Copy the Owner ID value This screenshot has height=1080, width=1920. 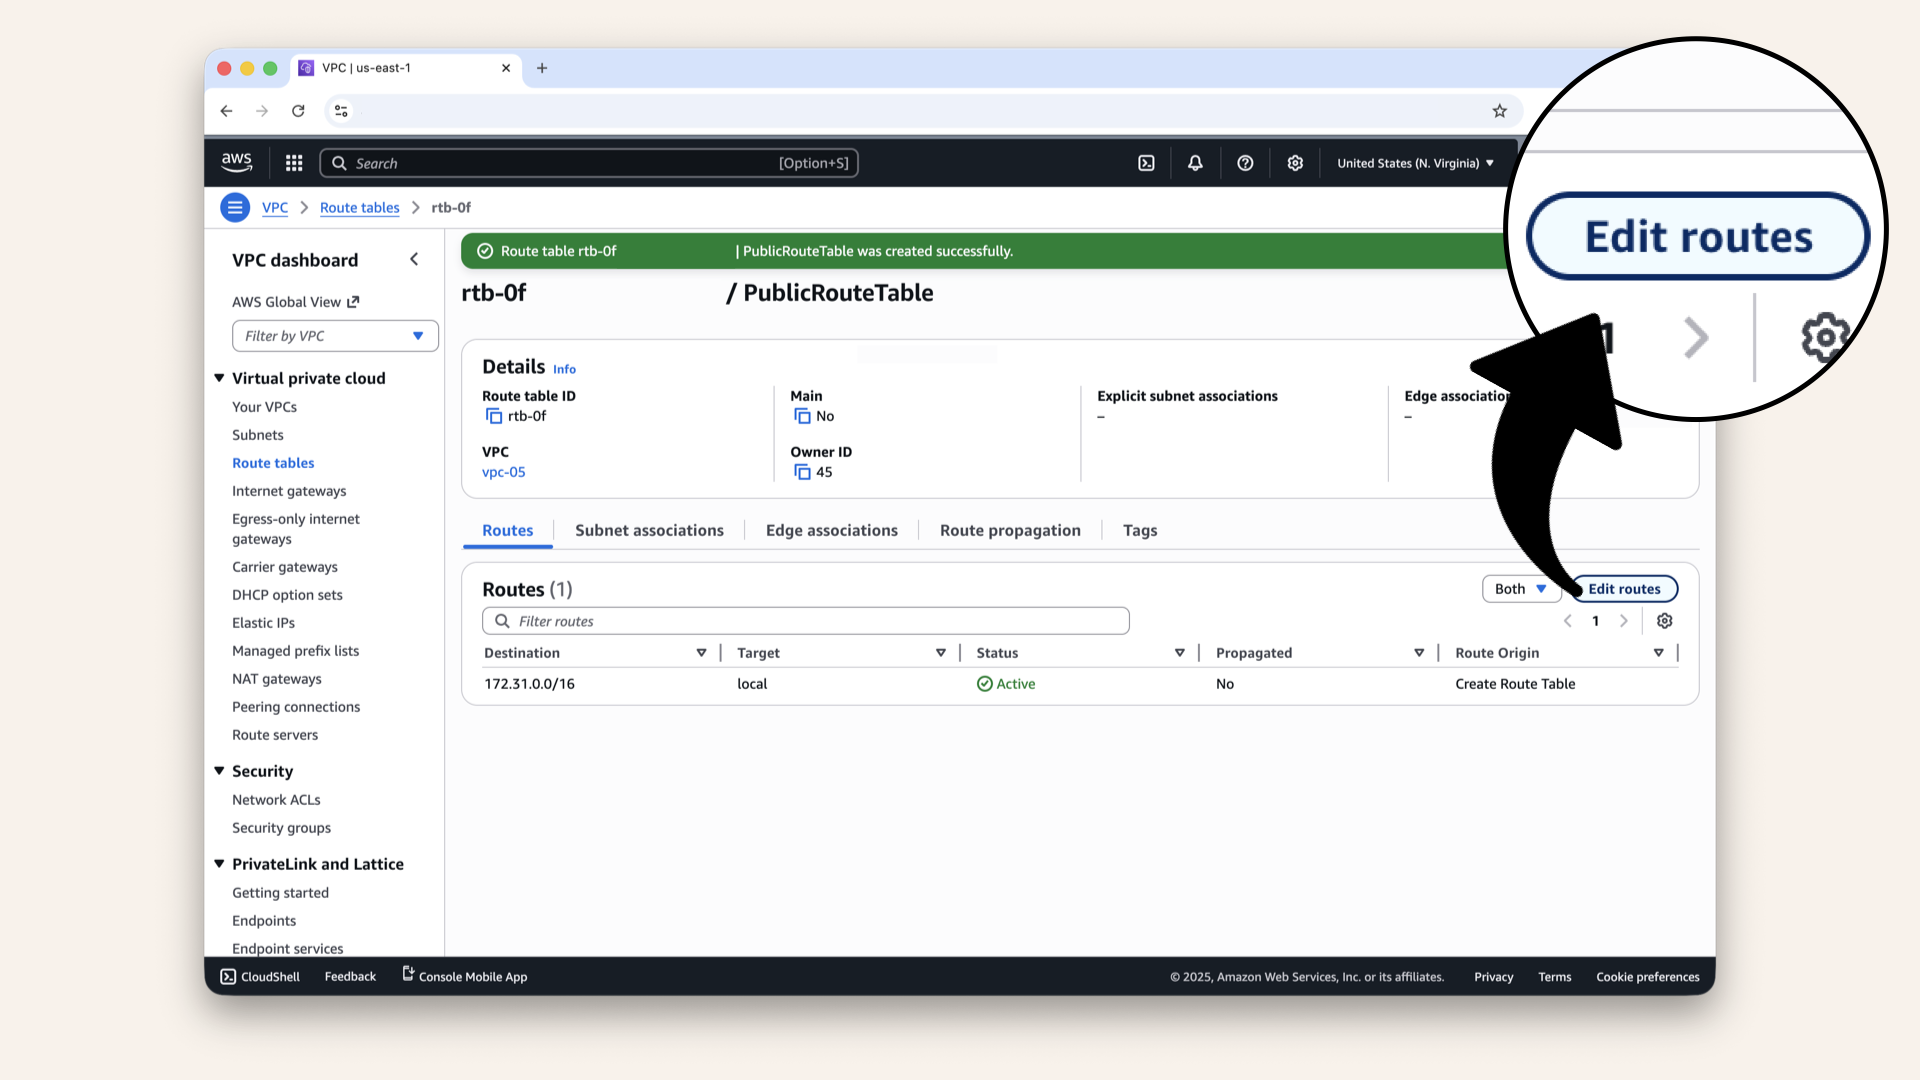pyautogui.click(x=802, y=472)
